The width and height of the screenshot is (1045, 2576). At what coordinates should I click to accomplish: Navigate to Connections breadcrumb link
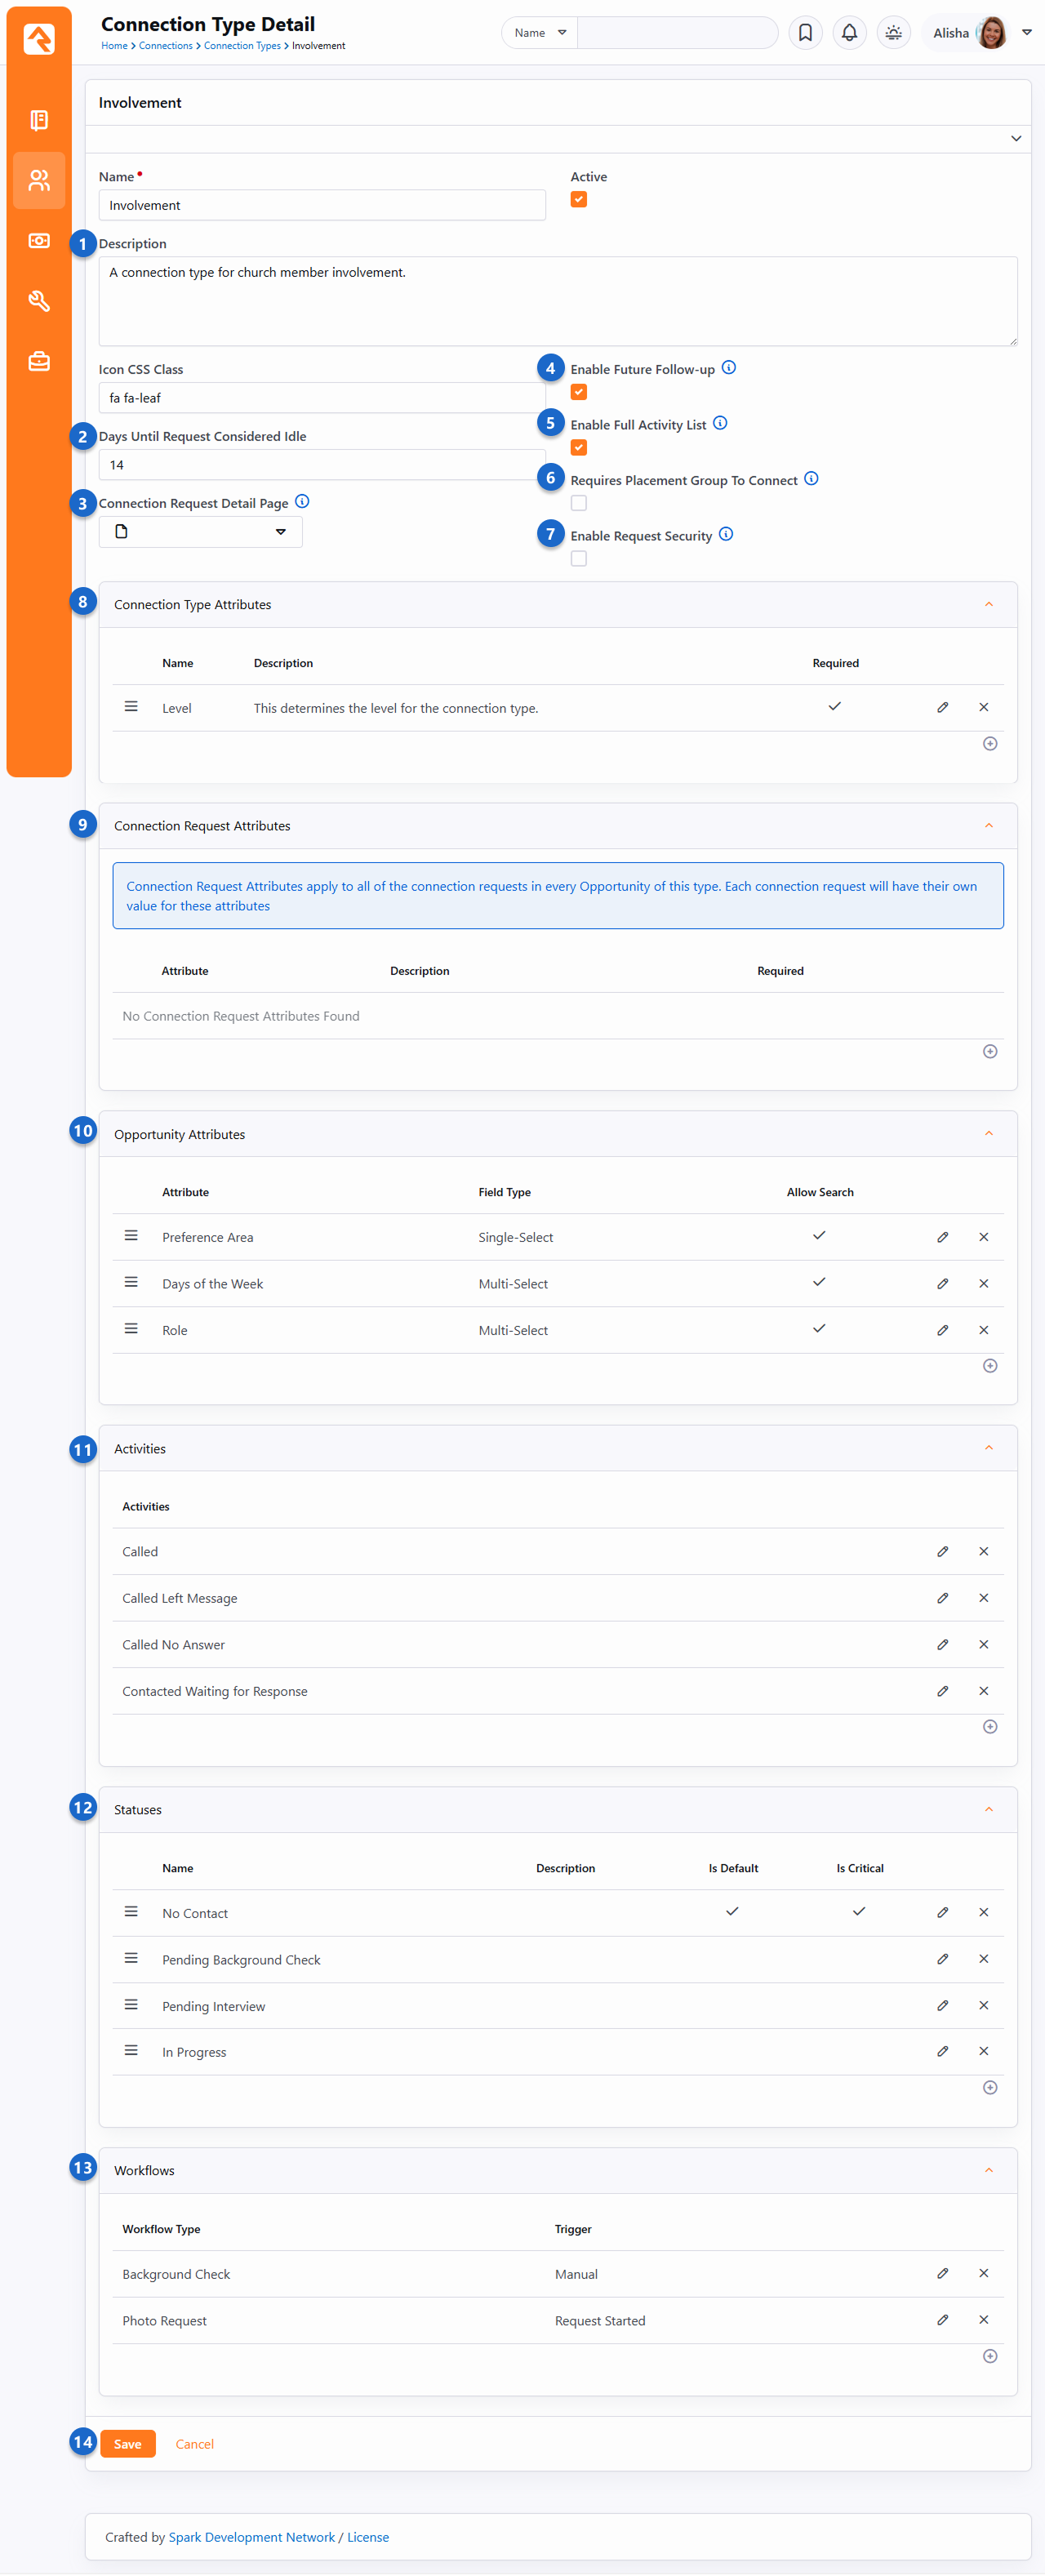[165, 46]
